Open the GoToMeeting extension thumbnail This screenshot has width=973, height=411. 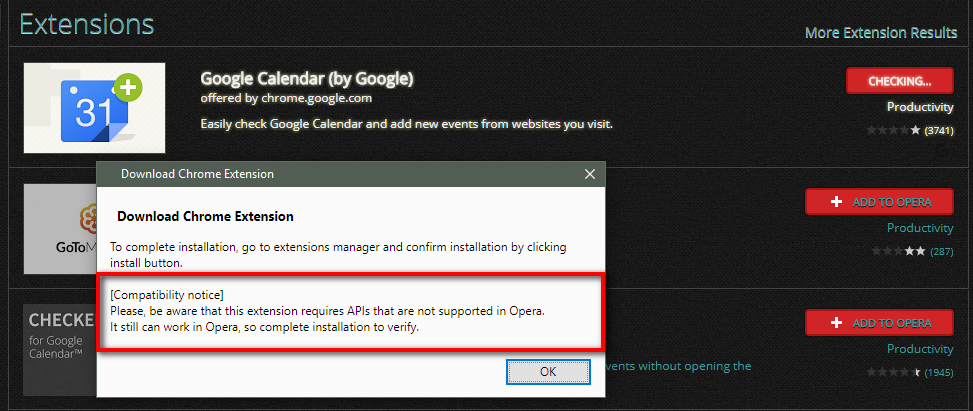(x=58, y=229)
